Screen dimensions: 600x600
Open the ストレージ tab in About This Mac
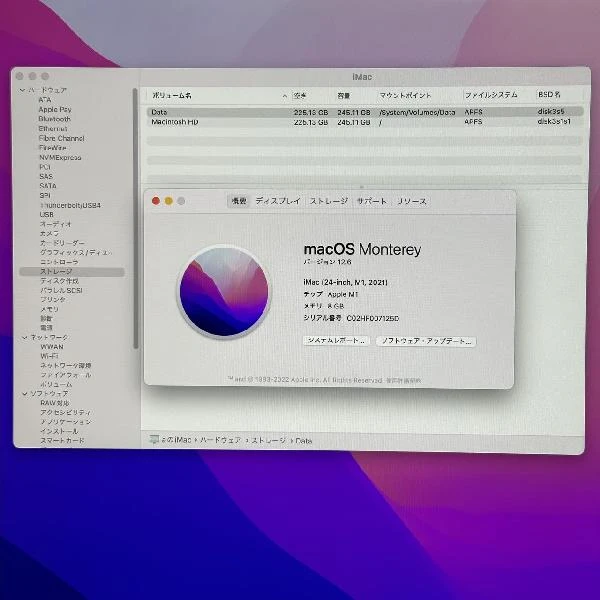[x=329, y=201]
